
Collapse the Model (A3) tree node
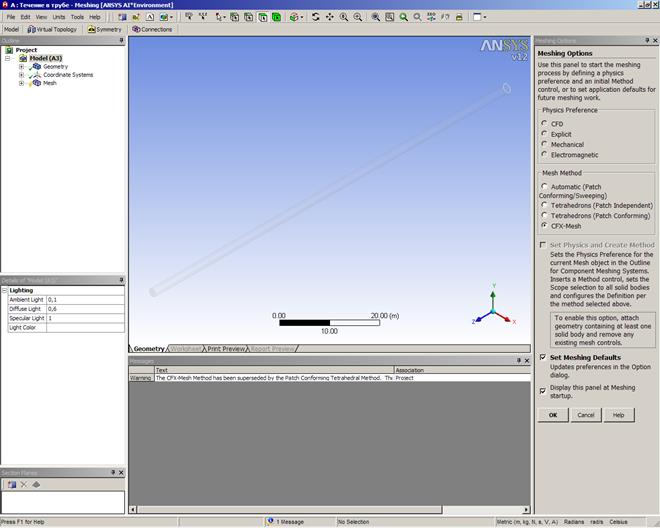8,58
